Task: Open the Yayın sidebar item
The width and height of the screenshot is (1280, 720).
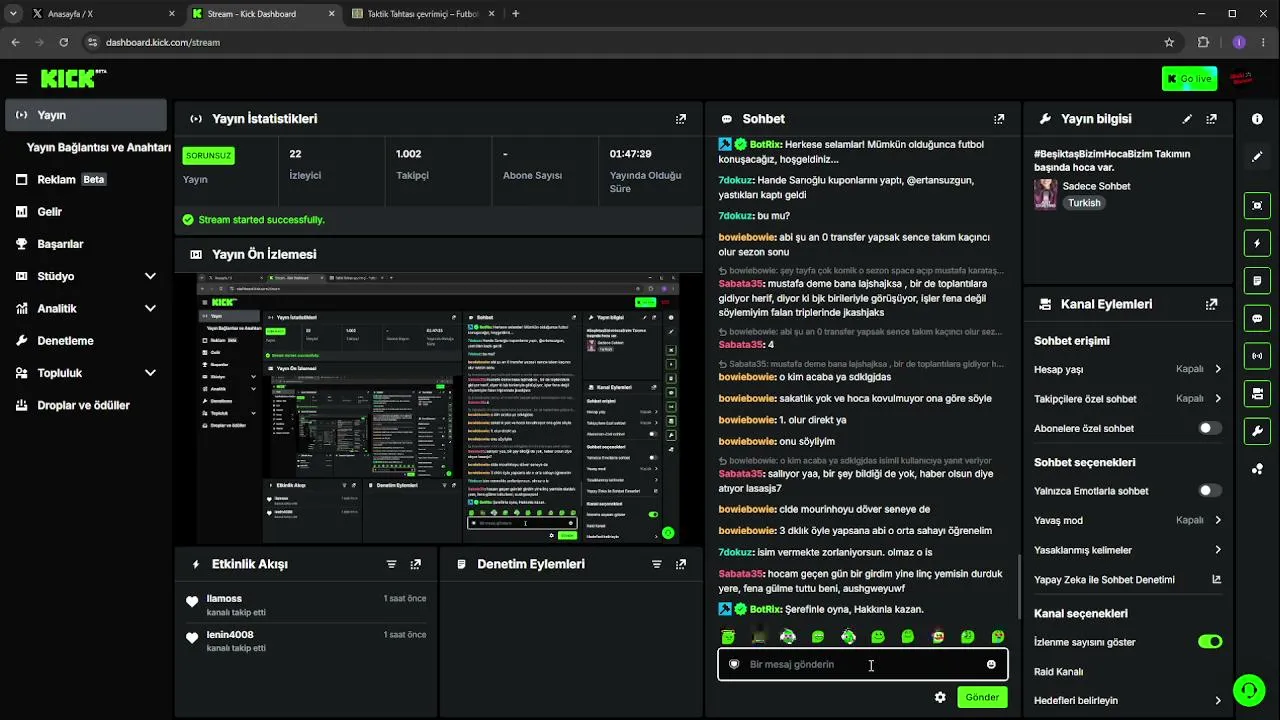Action: pos(85,115)
